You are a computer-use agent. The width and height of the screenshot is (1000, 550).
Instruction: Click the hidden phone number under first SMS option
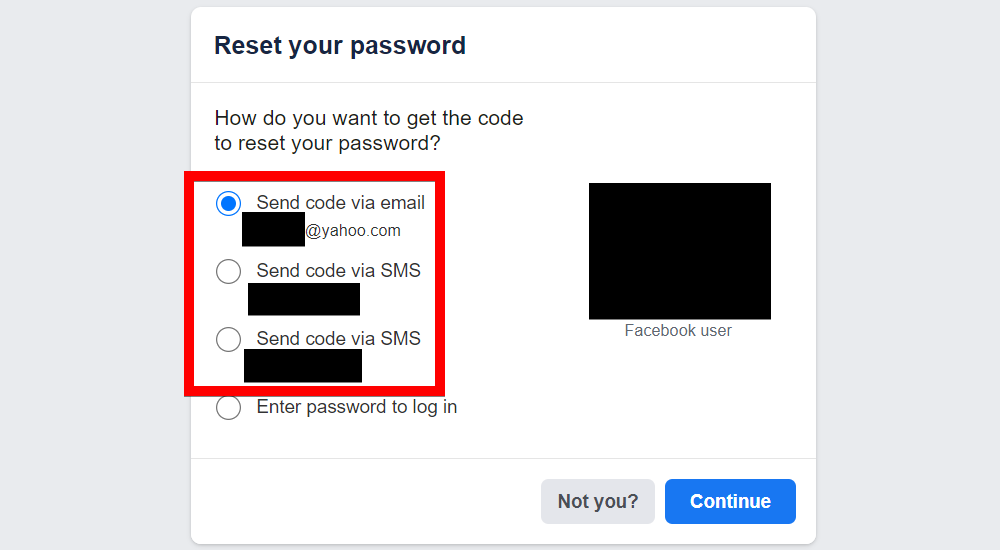tap(304, 299)
